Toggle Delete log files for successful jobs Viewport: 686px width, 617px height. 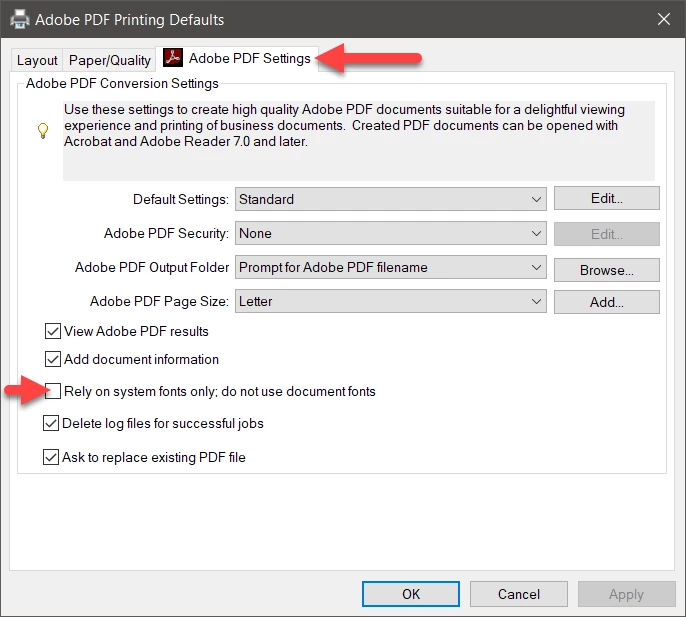[51, 423]
